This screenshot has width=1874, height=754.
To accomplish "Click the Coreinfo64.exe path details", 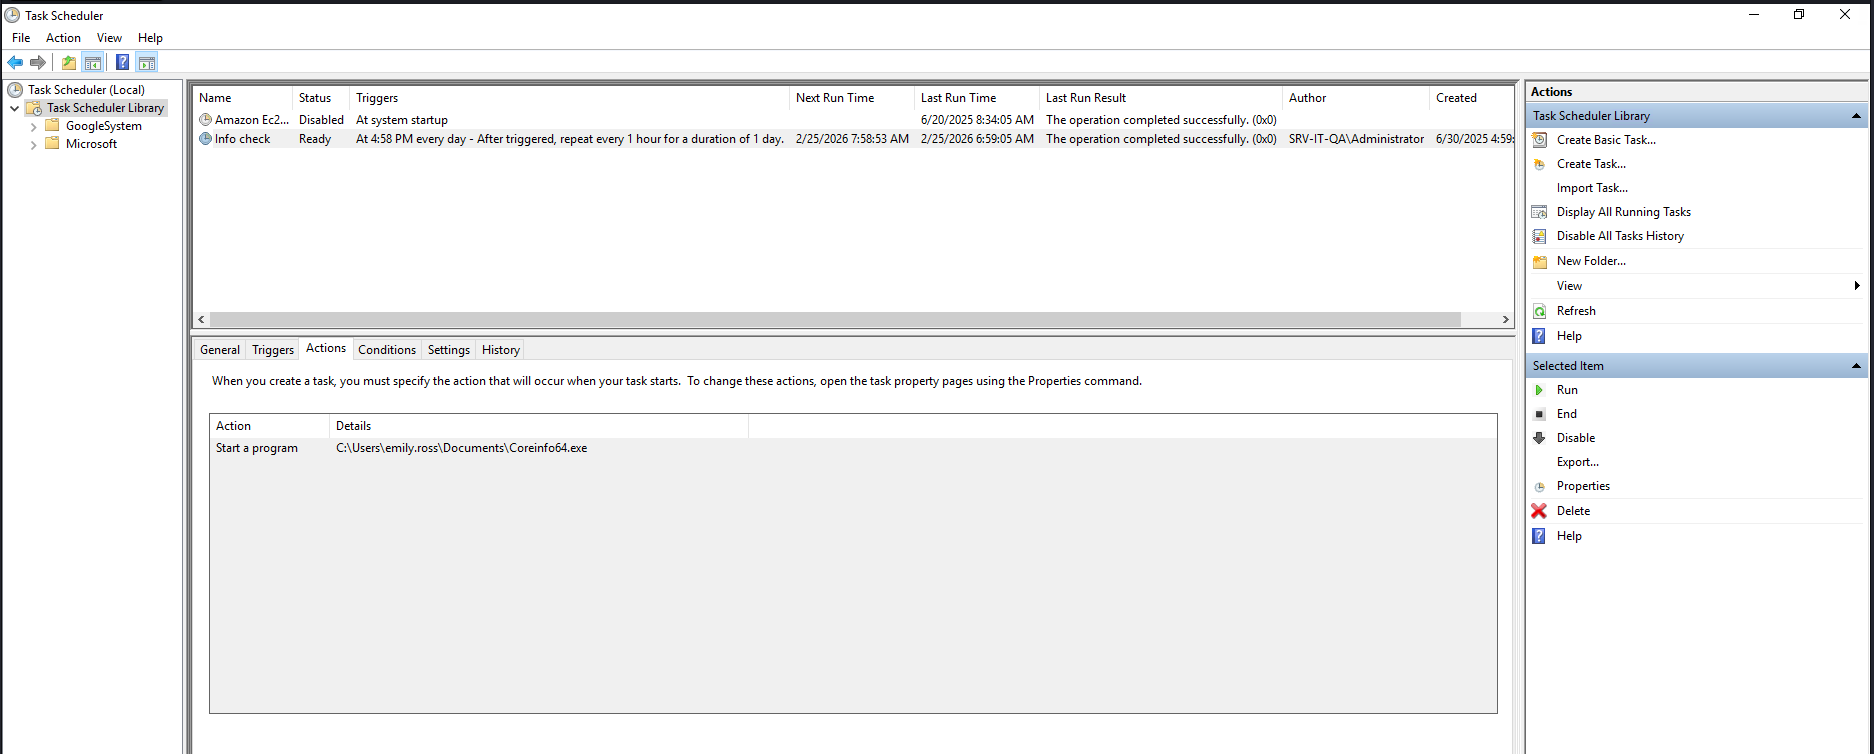I will point(461,448).
